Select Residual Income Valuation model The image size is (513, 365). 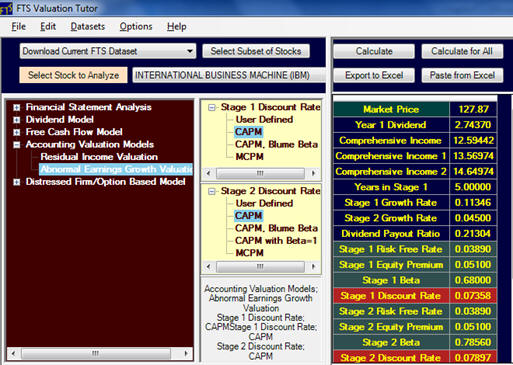point(99,157)
